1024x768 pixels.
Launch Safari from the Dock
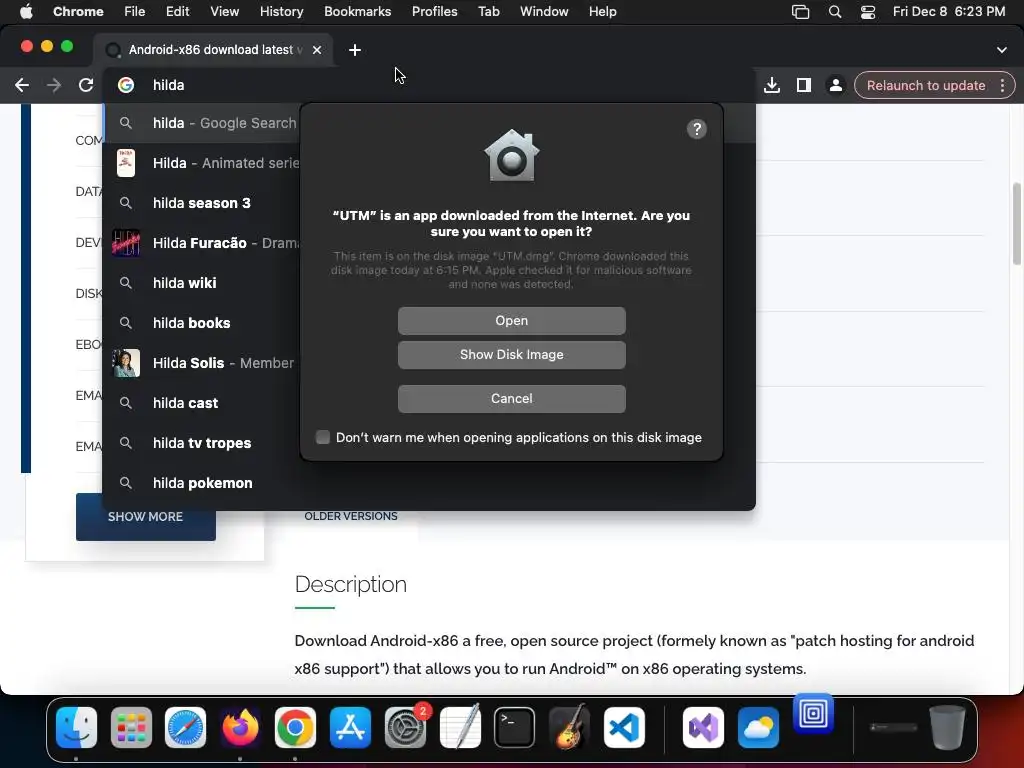185,728
